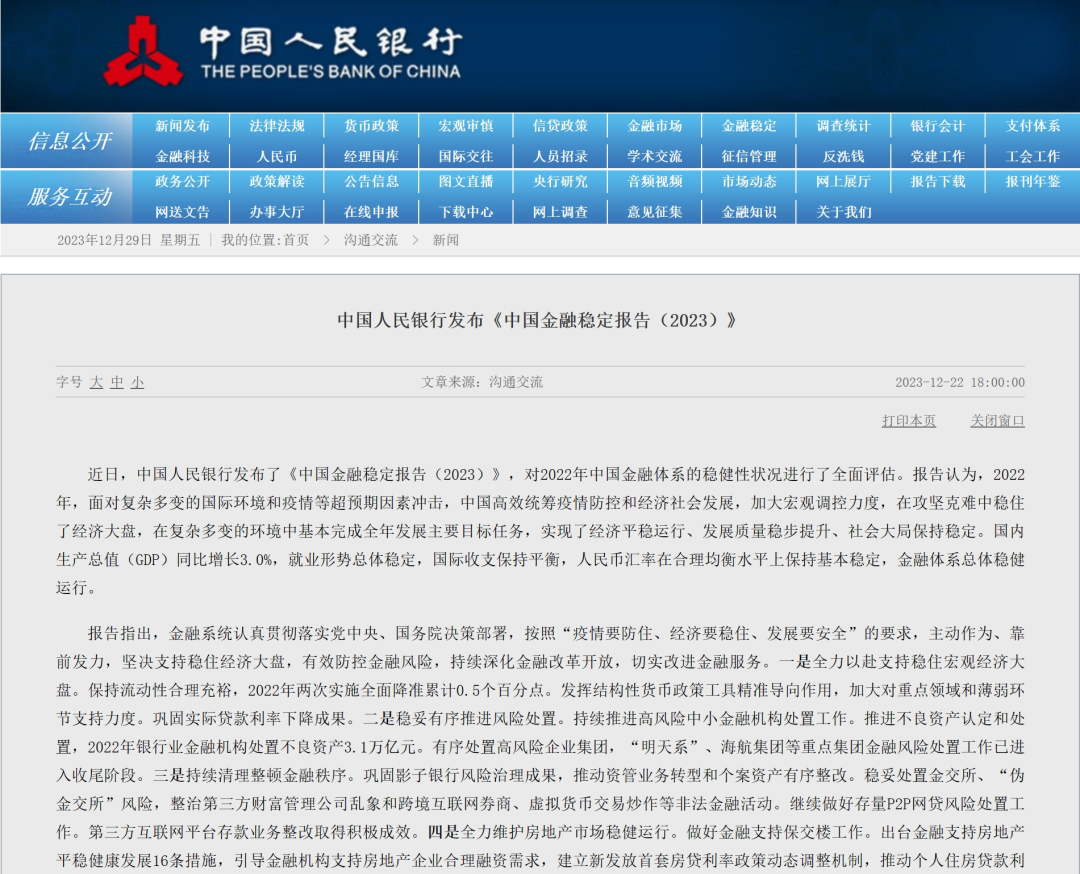Visit the 学术交流 page

coord(655,156)
